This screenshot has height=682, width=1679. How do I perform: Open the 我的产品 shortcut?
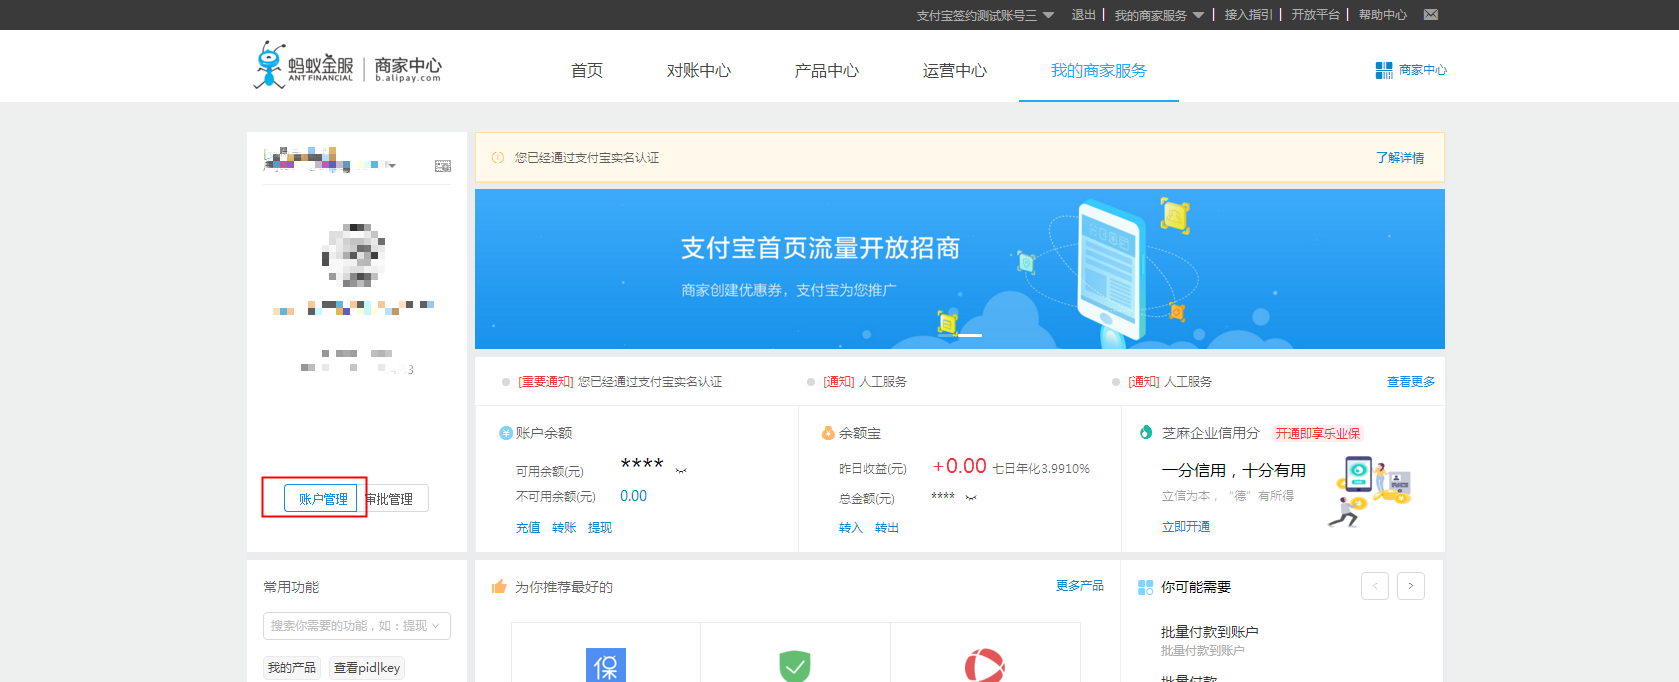pos(292,668)
